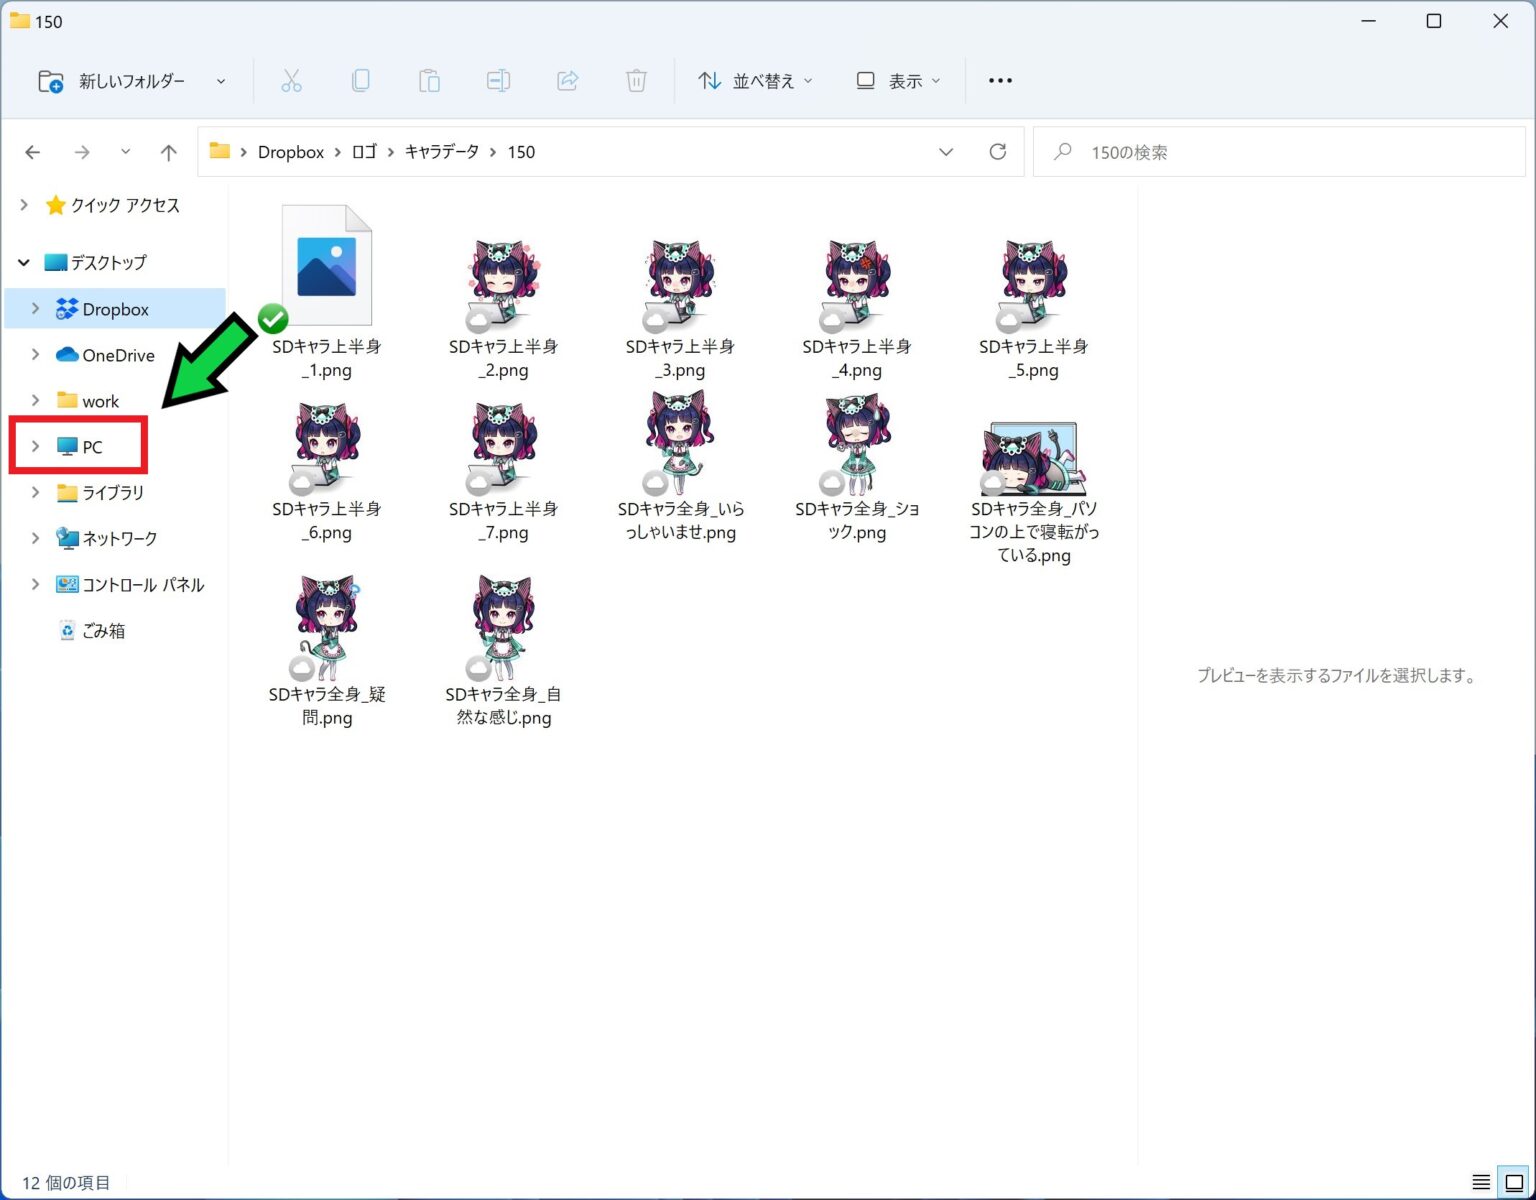Open the more options ellipsis menu
This screenshot has height=1200, width=1536.
coord(1000,81)
